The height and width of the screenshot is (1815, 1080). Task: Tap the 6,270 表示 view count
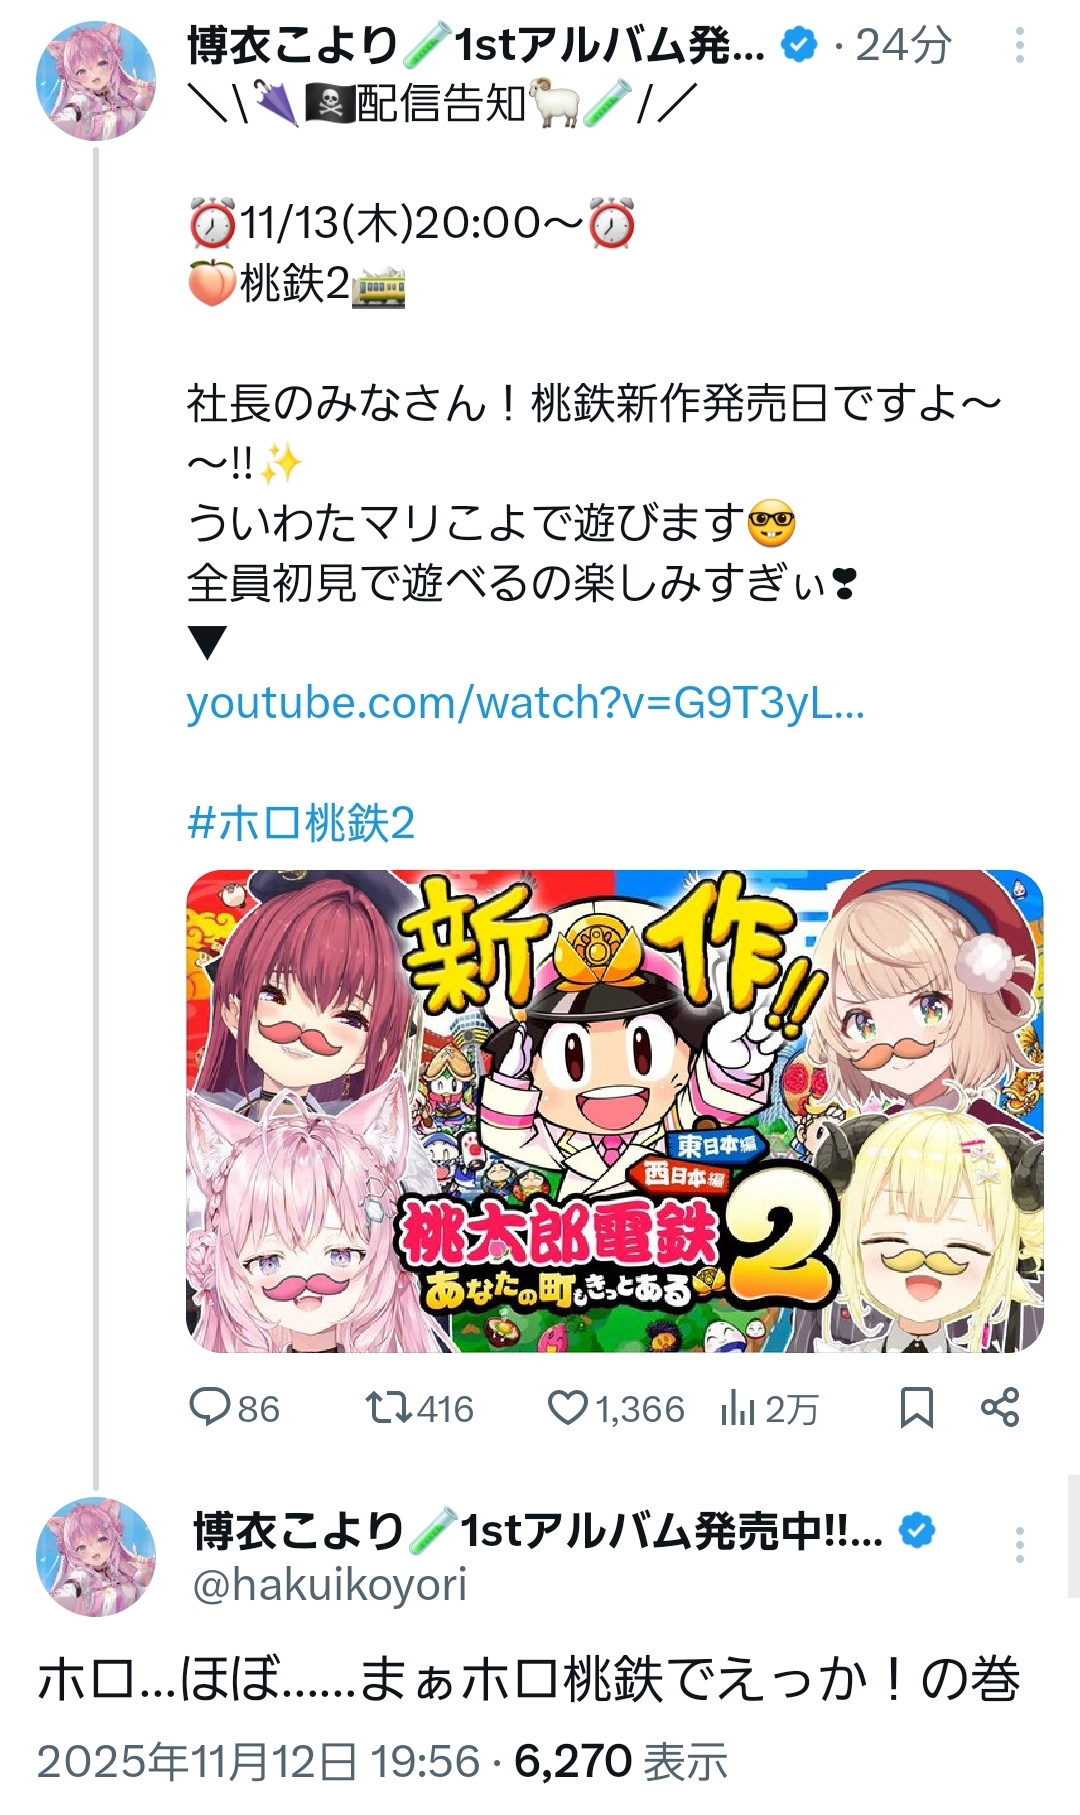pyautogui.click(x=621, y=1762)
